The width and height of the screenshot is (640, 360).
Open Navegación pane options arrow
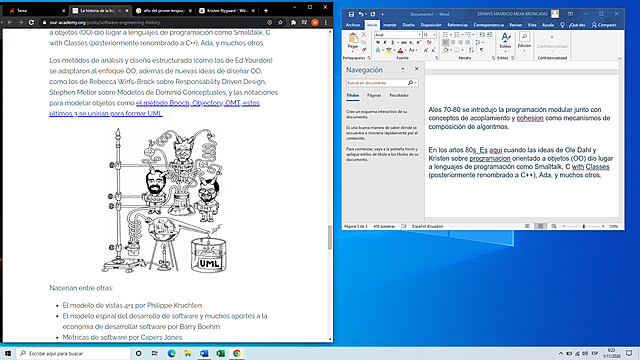(x=402, y=69)
